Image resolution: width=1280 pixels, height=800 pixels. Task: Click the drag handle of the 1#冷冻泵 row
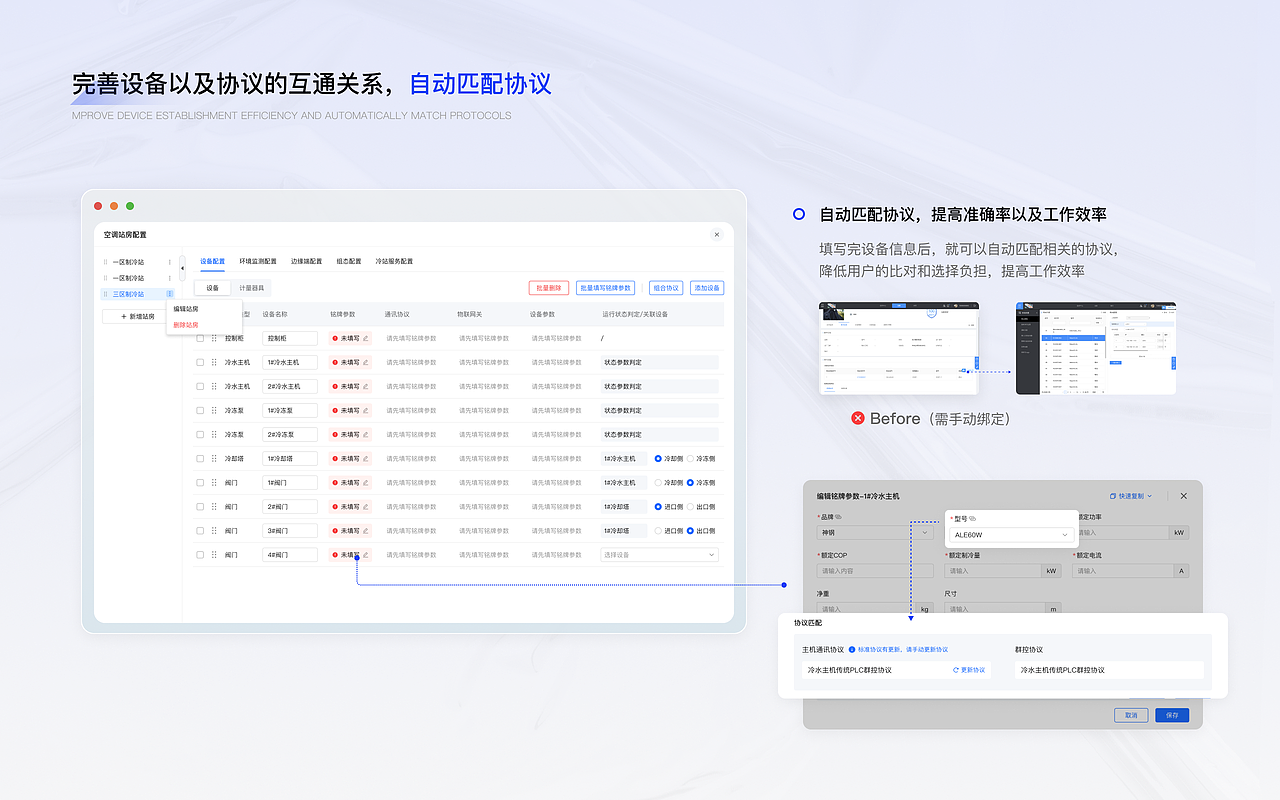tap(214, 411)
